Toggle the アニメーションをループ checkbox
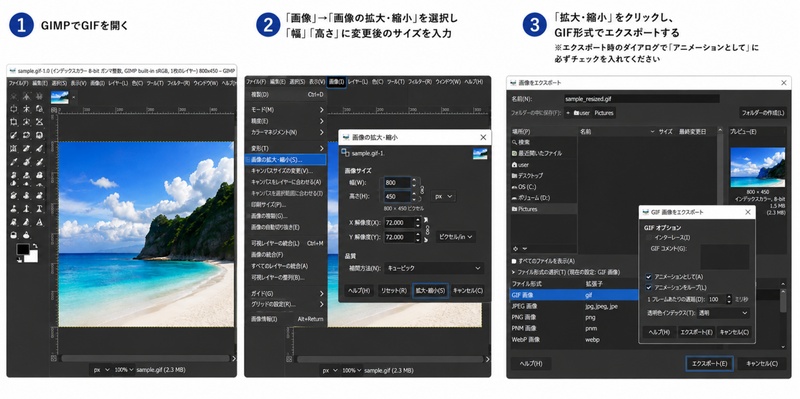Image resolution: width=800 pixels, height=399 pixels. tap(649, 287)
